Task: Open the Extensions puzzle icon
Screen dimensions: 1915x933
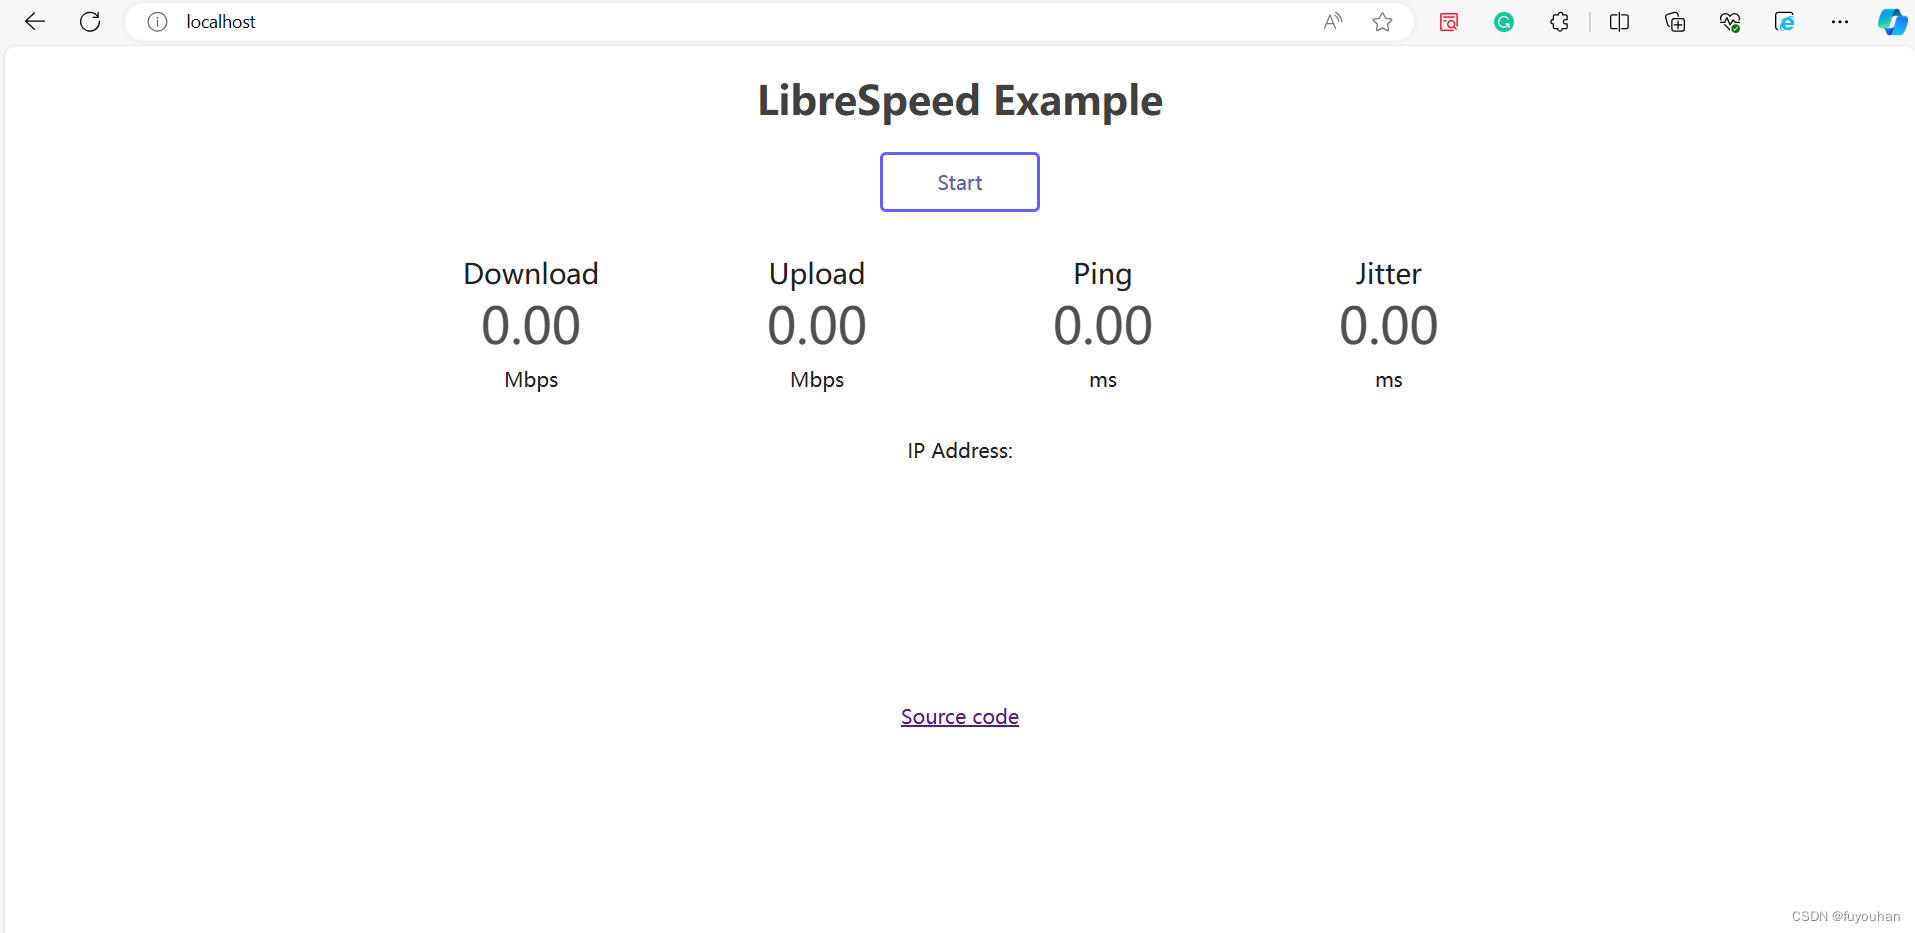Action: tap(1559, 22)
